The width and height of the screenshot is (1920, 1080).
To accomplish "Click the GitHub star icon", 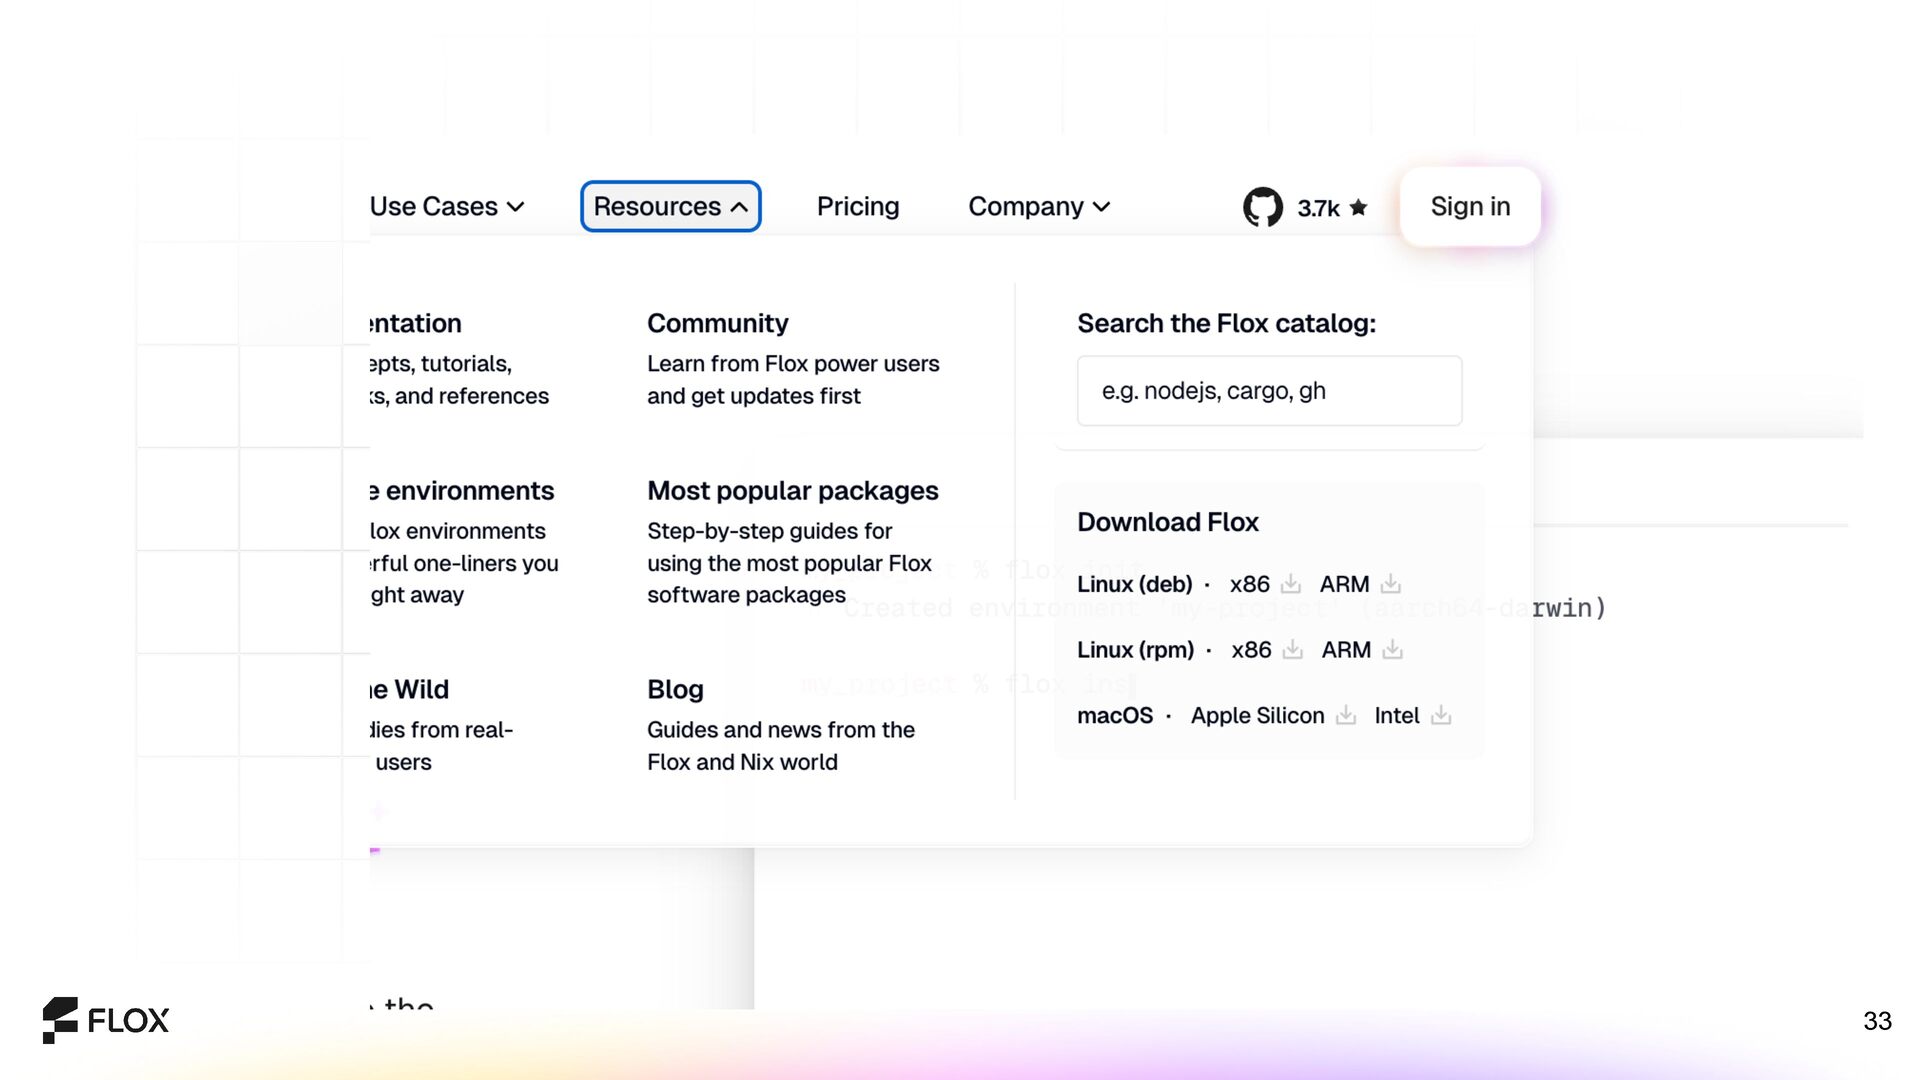I will pos(1358,207).
